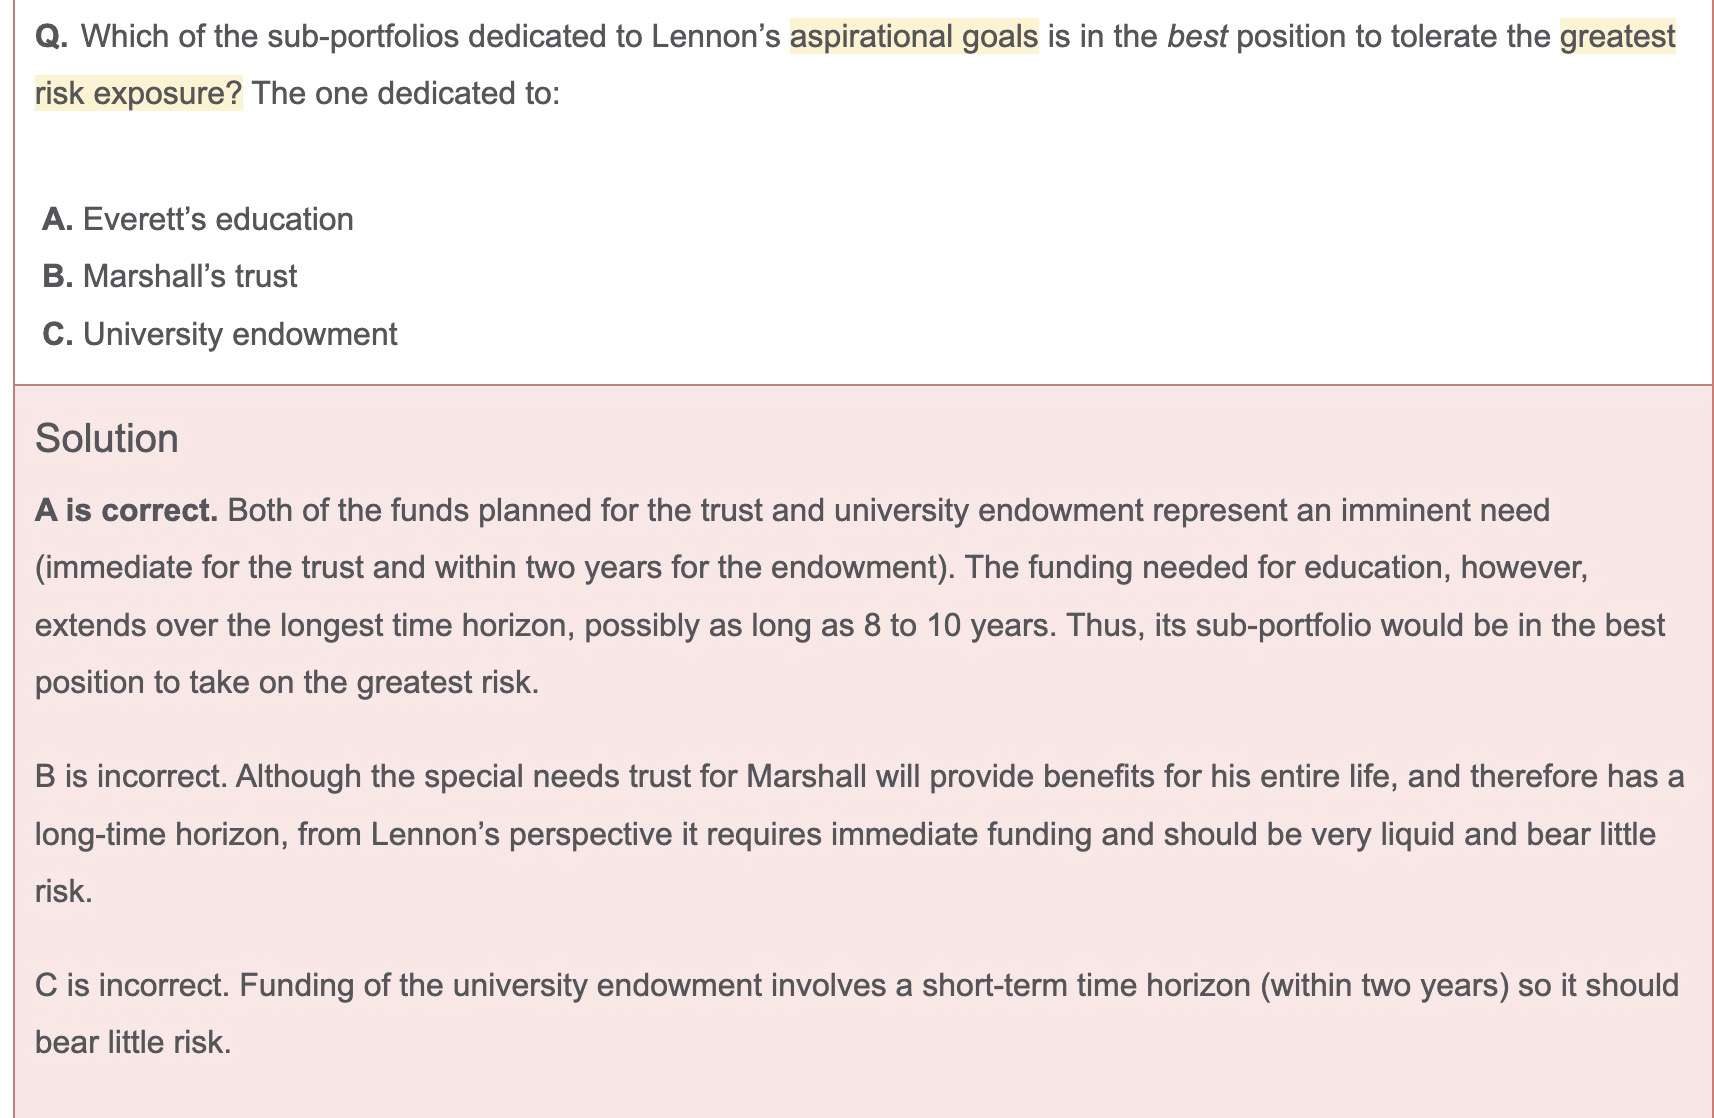Click the bold 'A is correct.' text

126,510
